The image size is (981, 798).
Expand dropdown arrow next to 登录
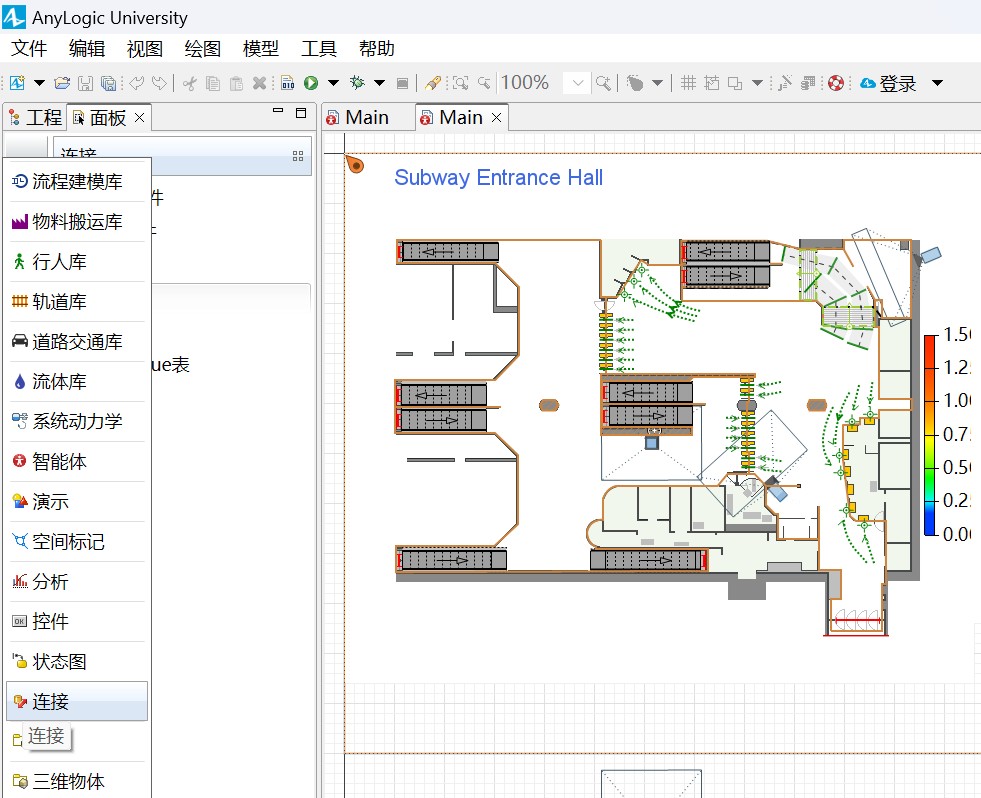[937, 83]
